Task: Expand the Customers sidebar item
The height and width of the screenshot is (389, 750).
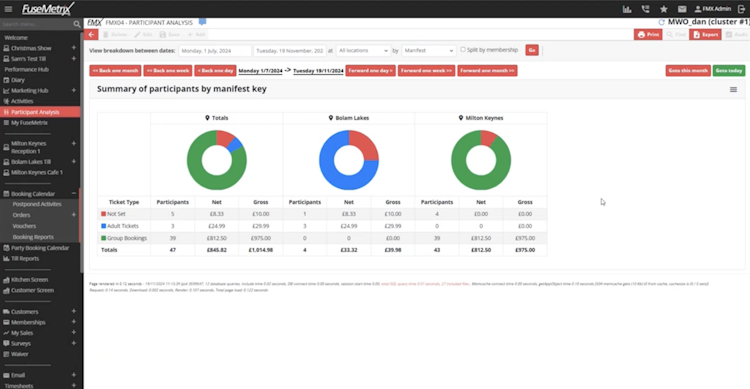Action: [x=74, y=311]
